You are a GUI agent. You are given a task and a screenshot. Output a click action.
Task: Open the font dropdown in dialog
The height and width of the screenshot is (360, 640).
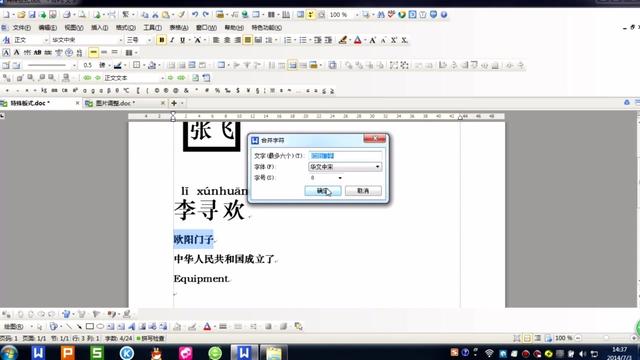[377, 167]
